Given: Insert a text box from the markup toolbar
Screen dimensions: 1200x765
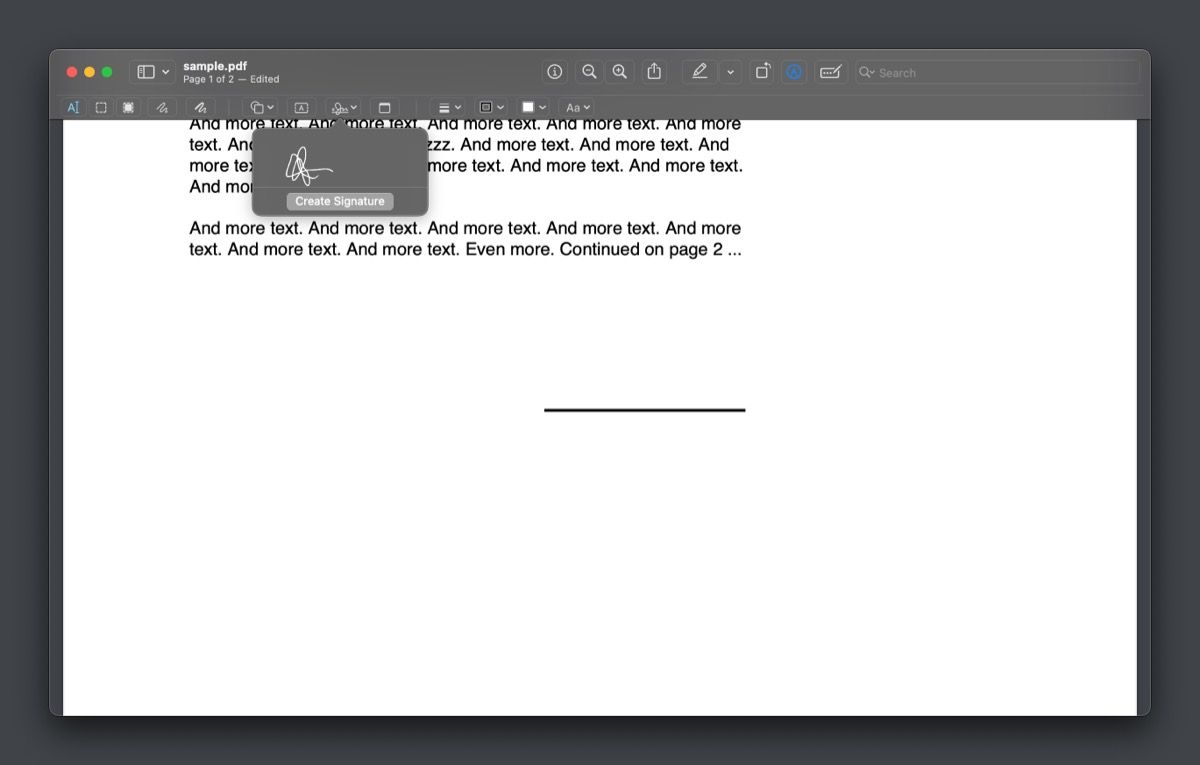Looking at the screenshot, I should (301, 107).
